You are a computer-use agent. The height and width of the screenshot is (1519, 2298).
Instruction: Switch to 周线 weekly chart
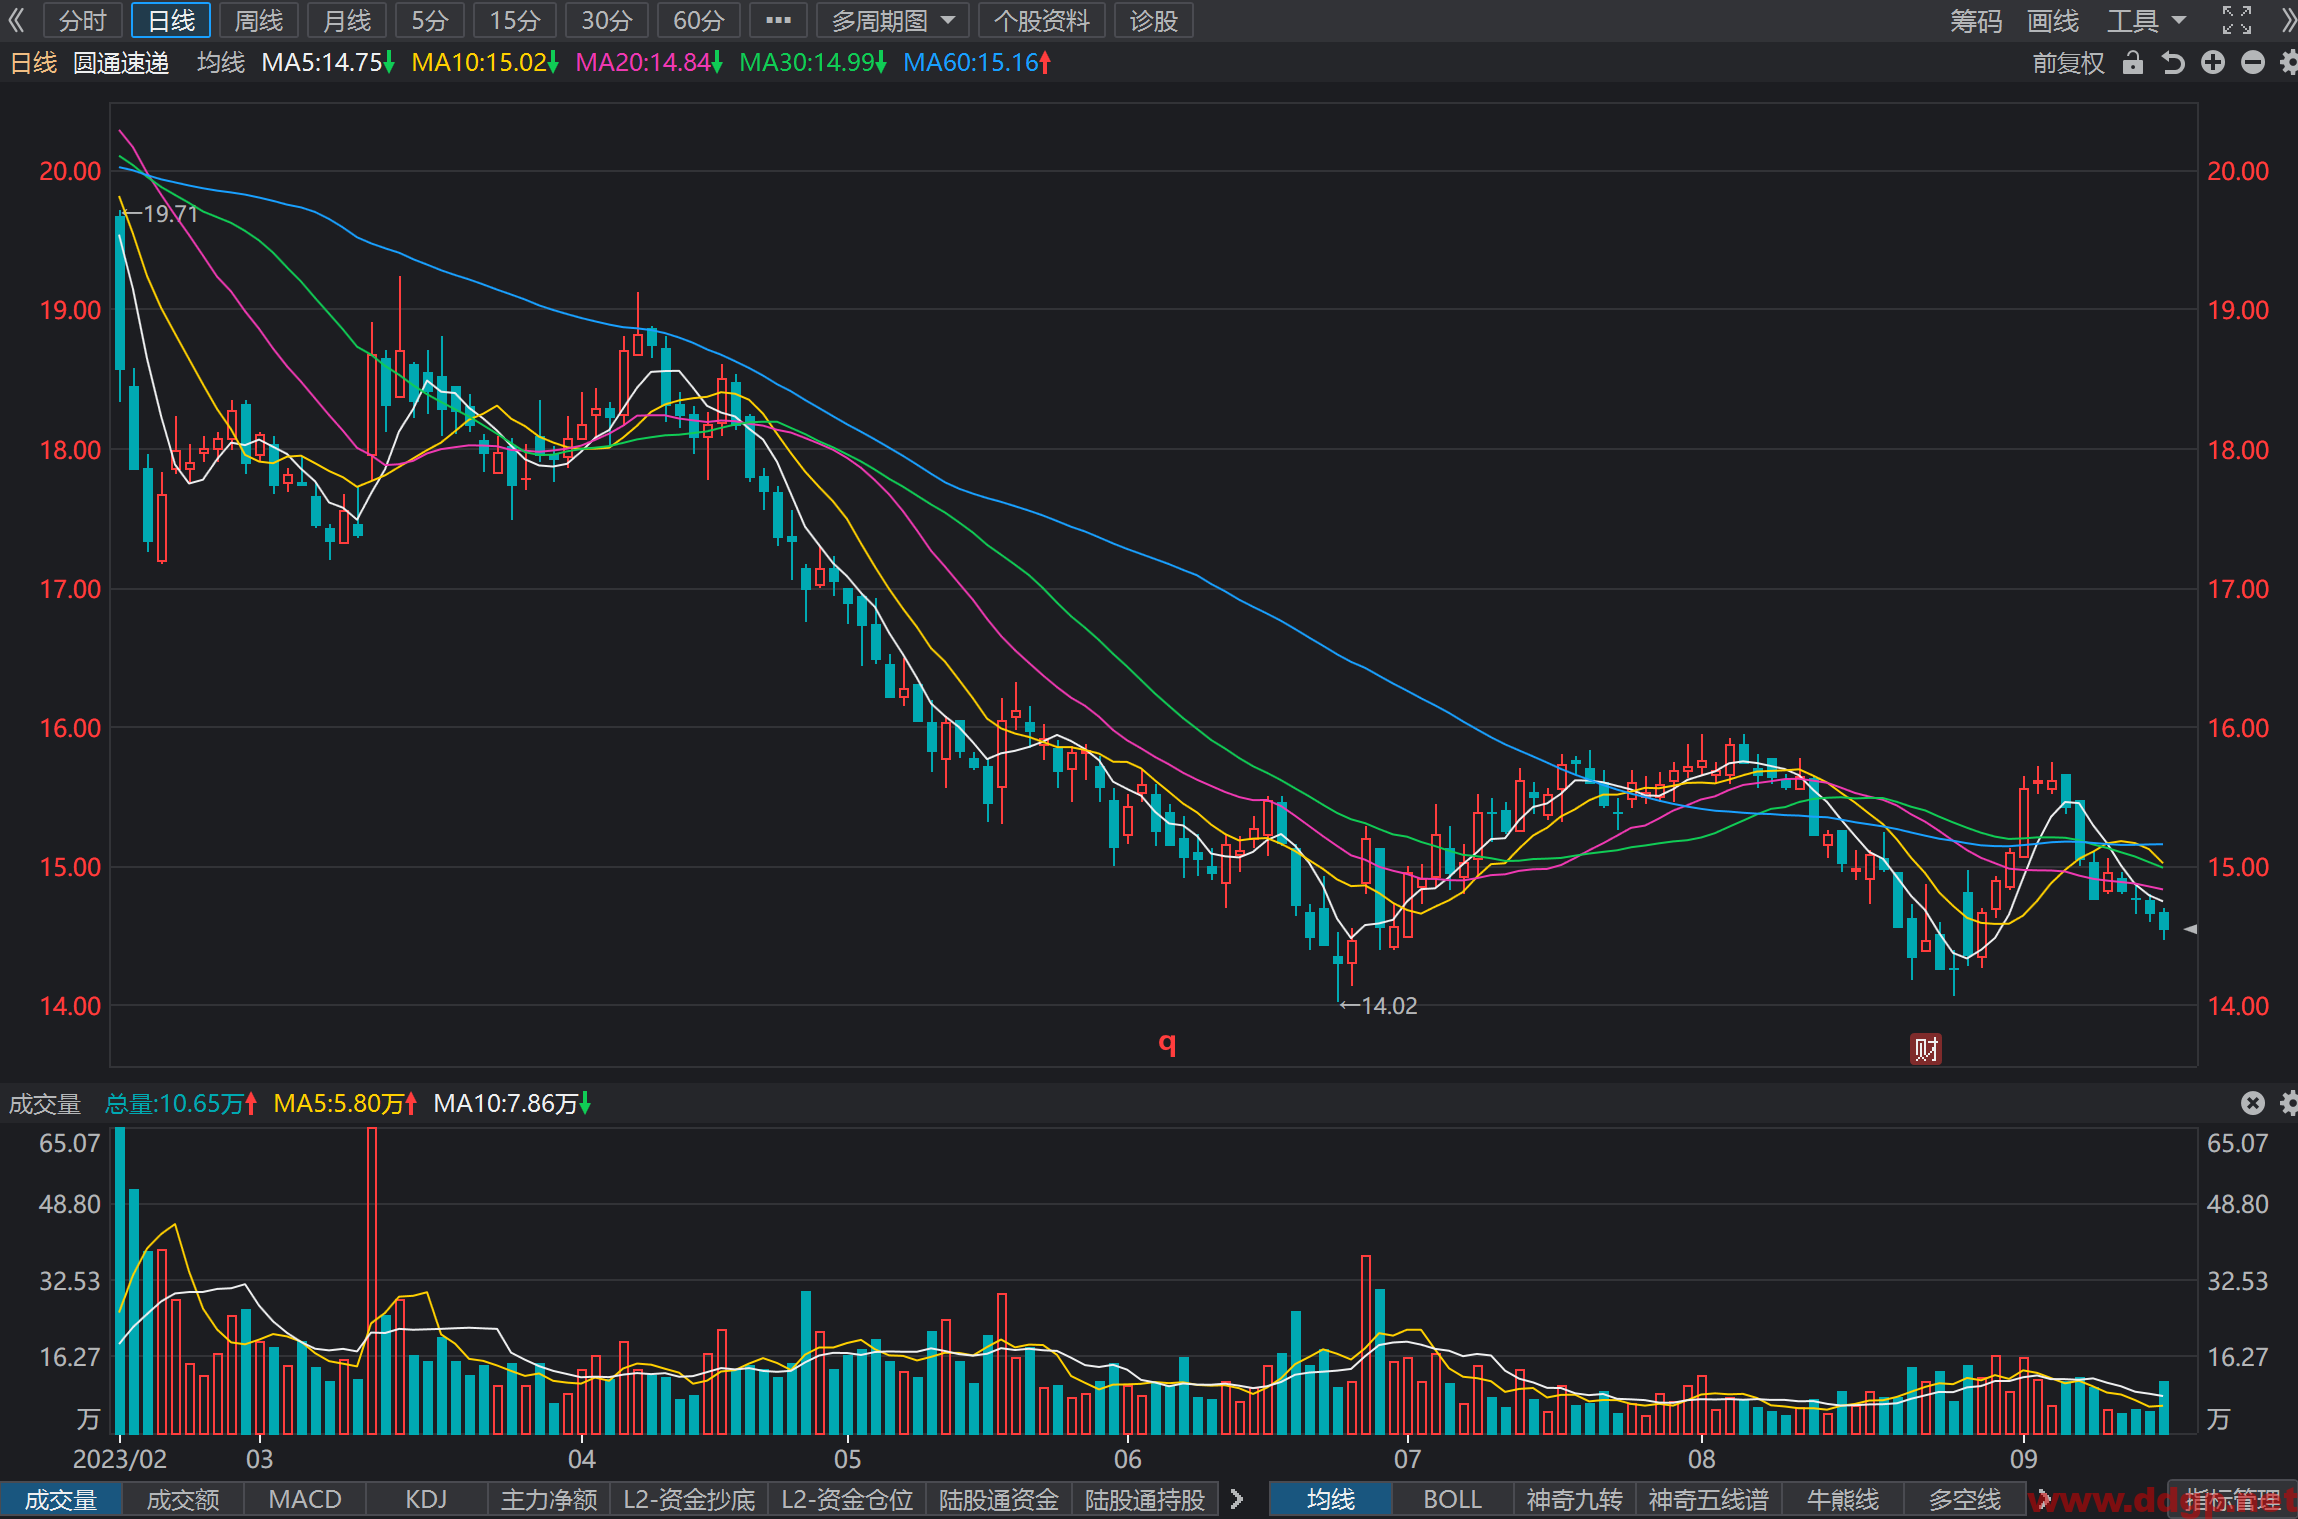point(259,21)
